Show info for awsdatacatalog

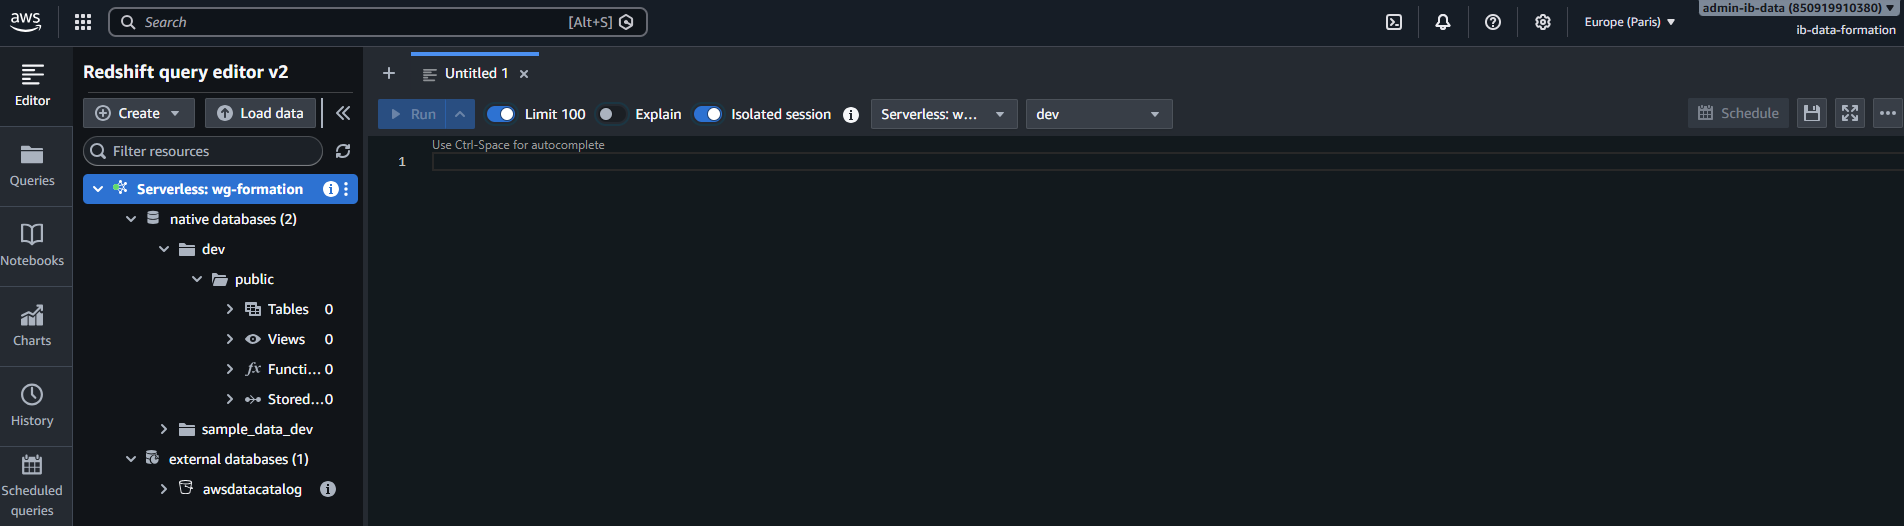328,489
